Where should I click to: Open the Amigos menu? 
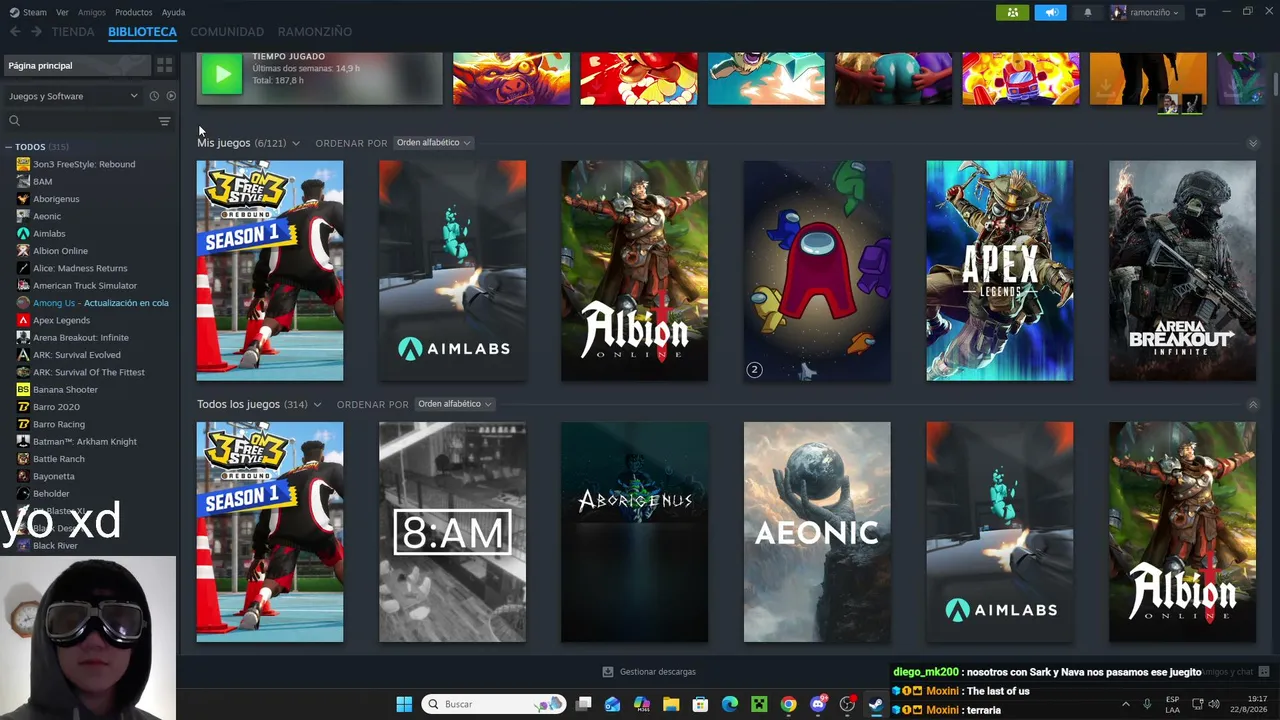click(92, 12)
